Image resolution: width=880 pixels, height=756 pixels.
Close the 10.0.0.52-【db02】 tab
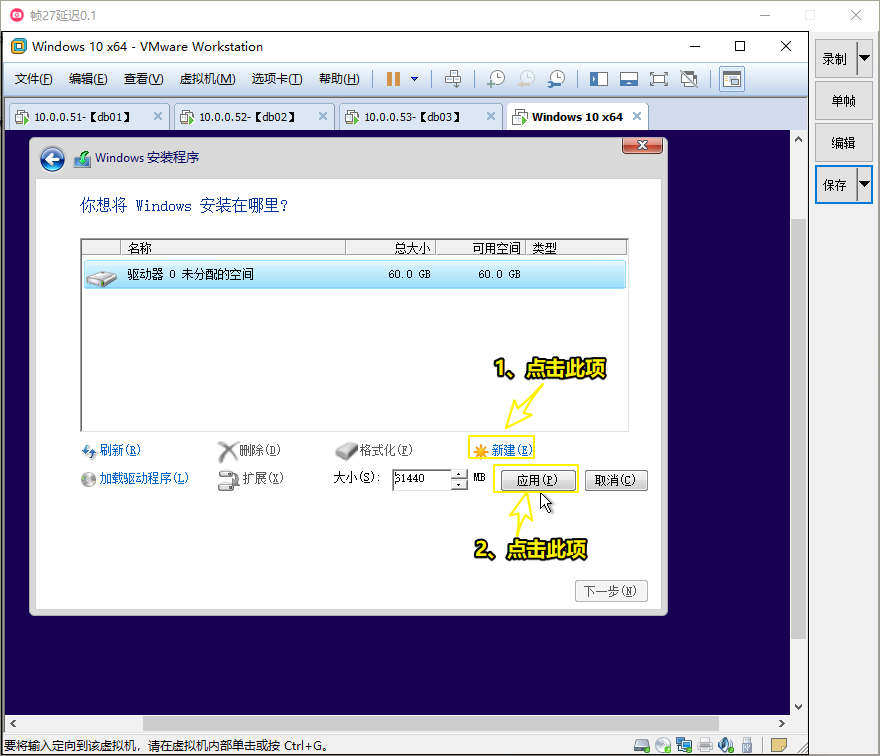click(x=323, y=116)
